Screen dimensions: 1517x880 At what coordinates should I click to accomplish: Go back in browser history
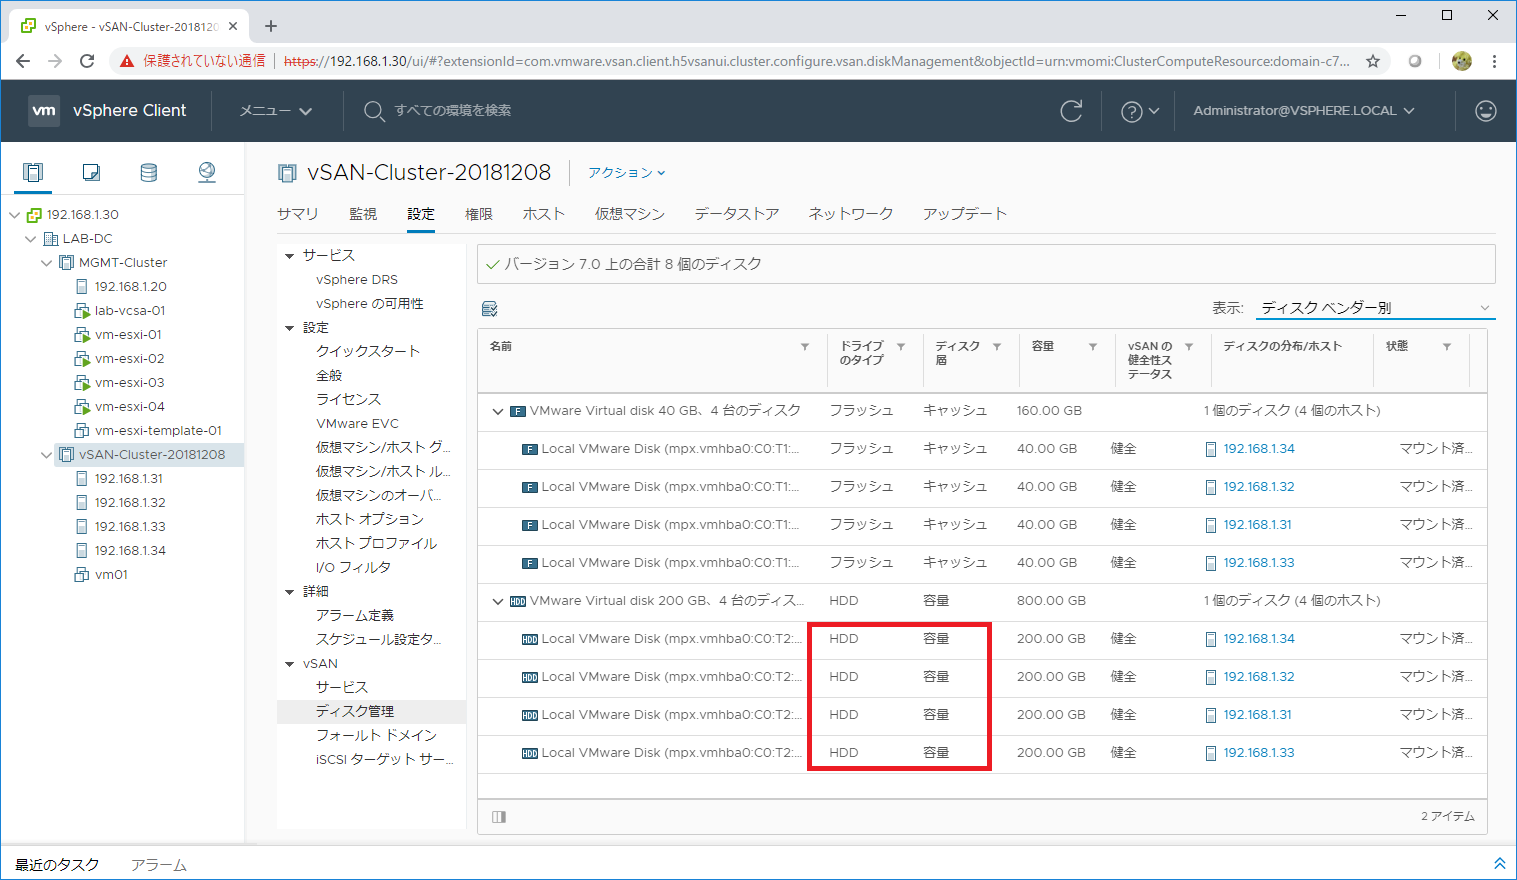[x=23, y=61]
